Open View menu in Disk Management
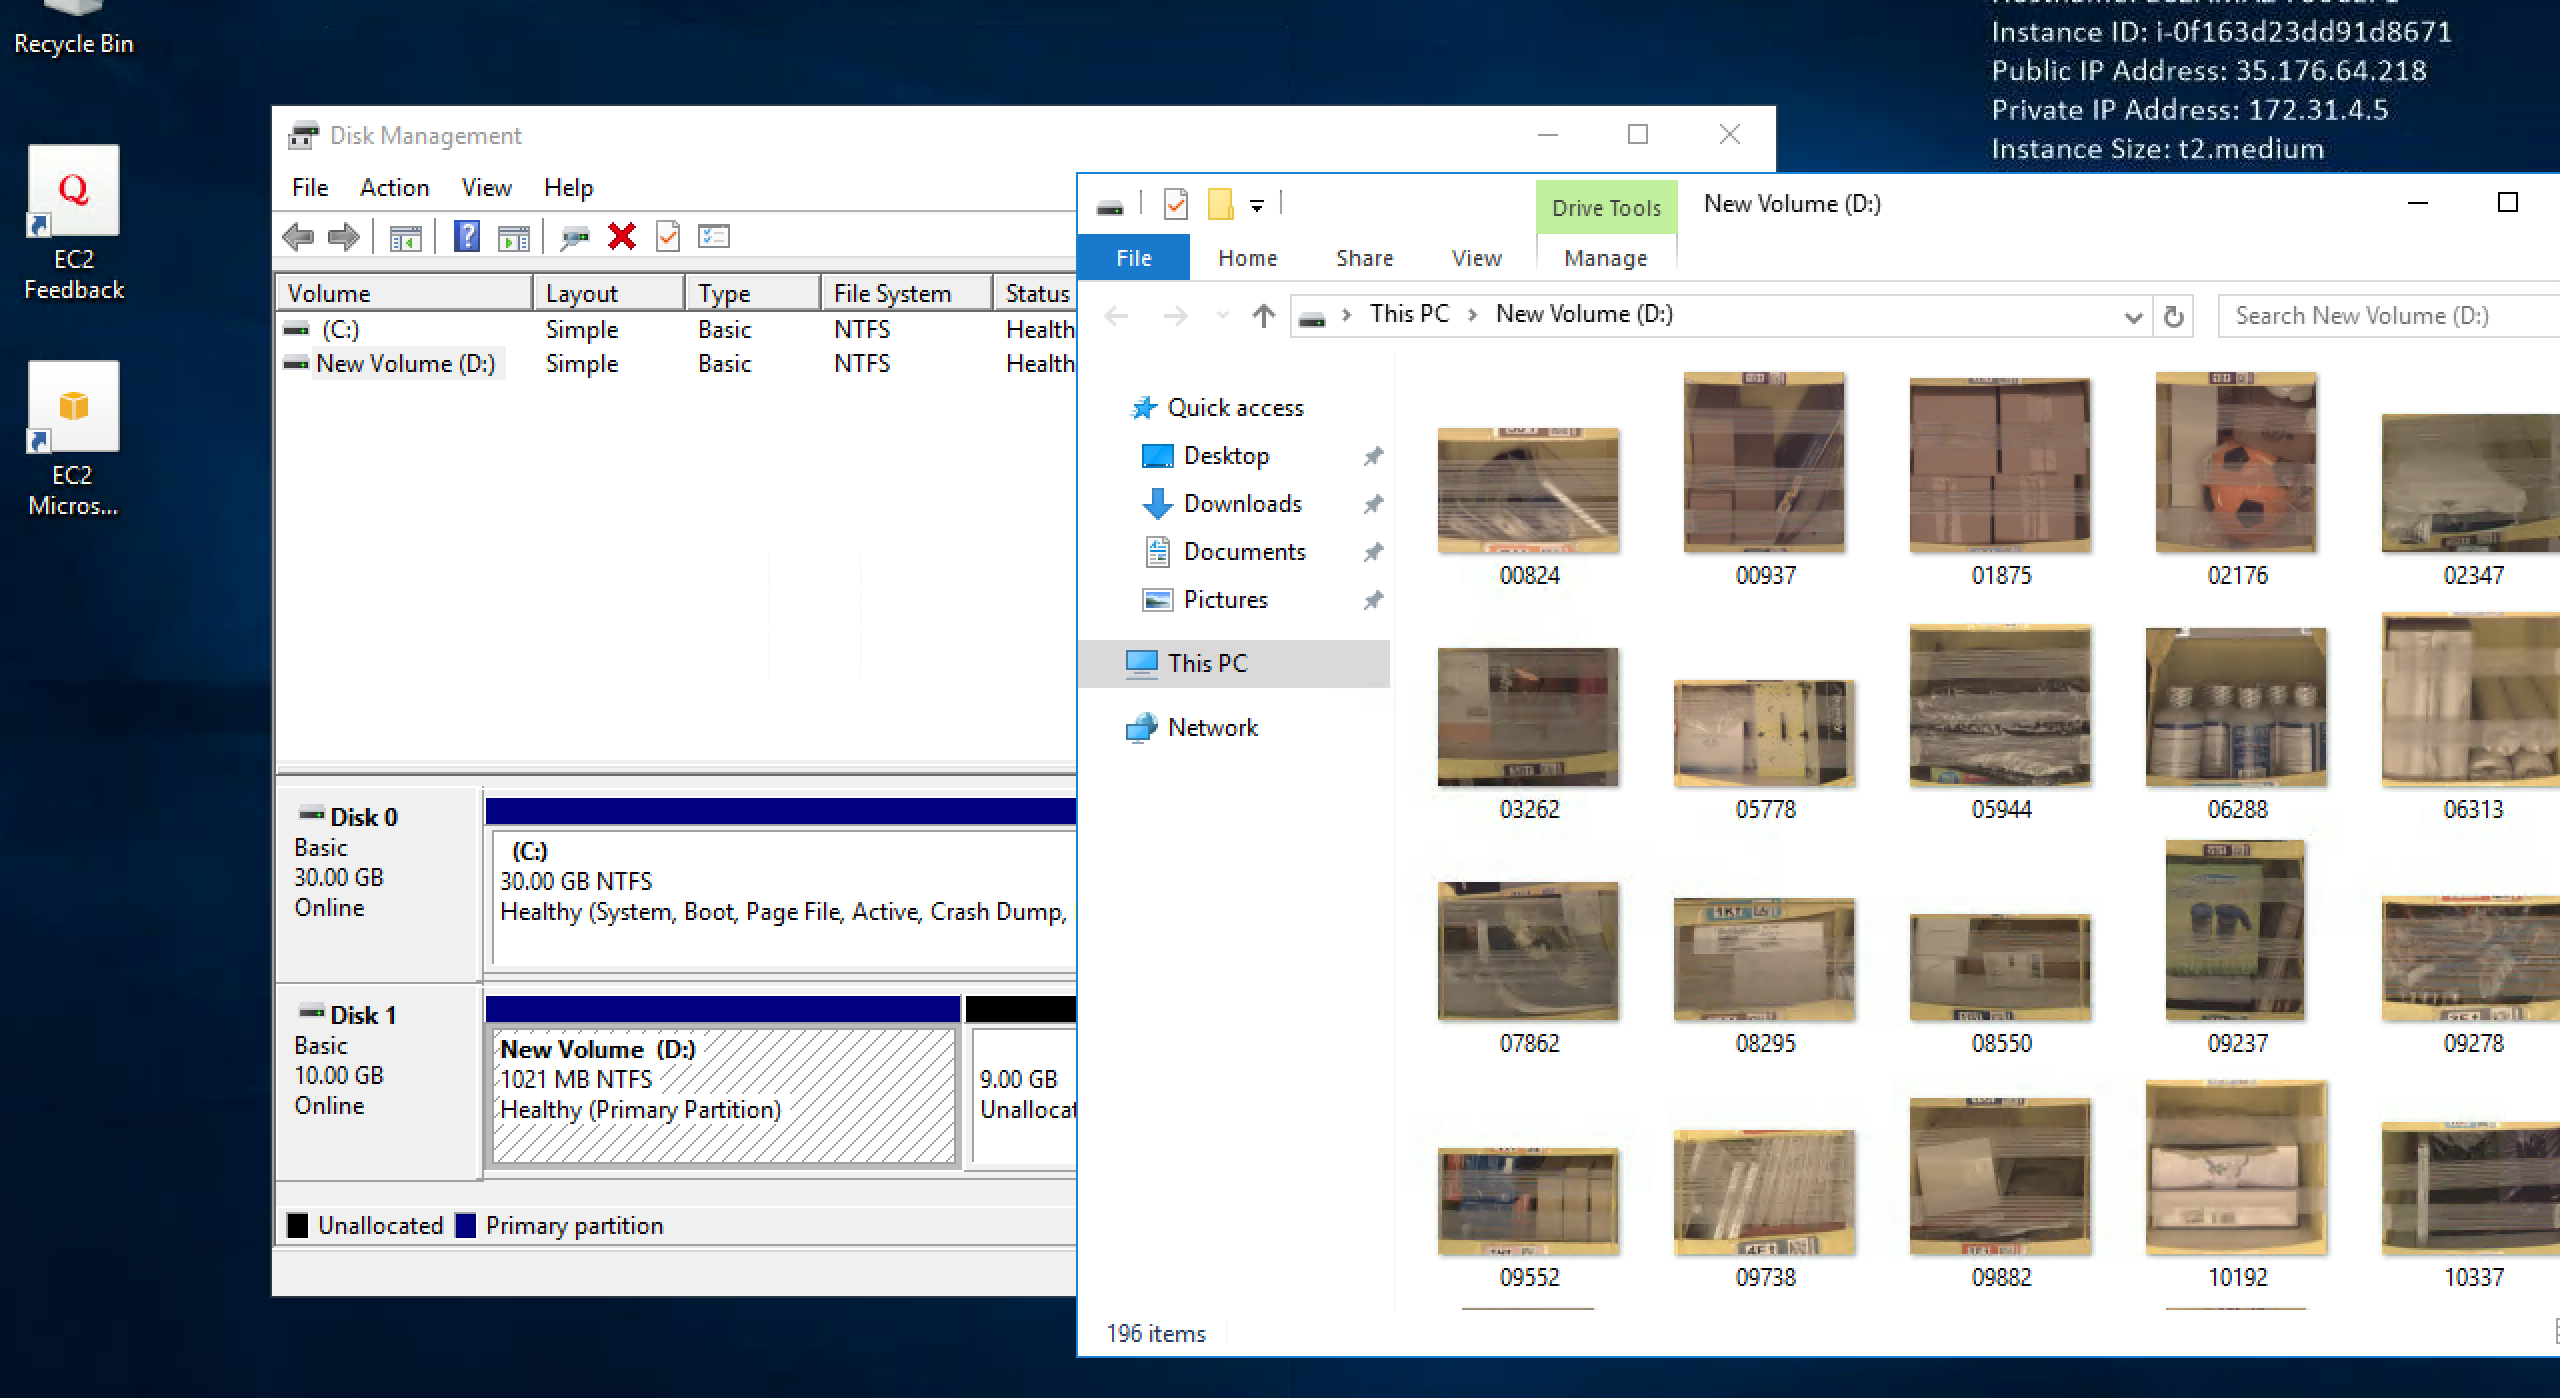Screen dimensions: 2560x1398 point(486,188)
